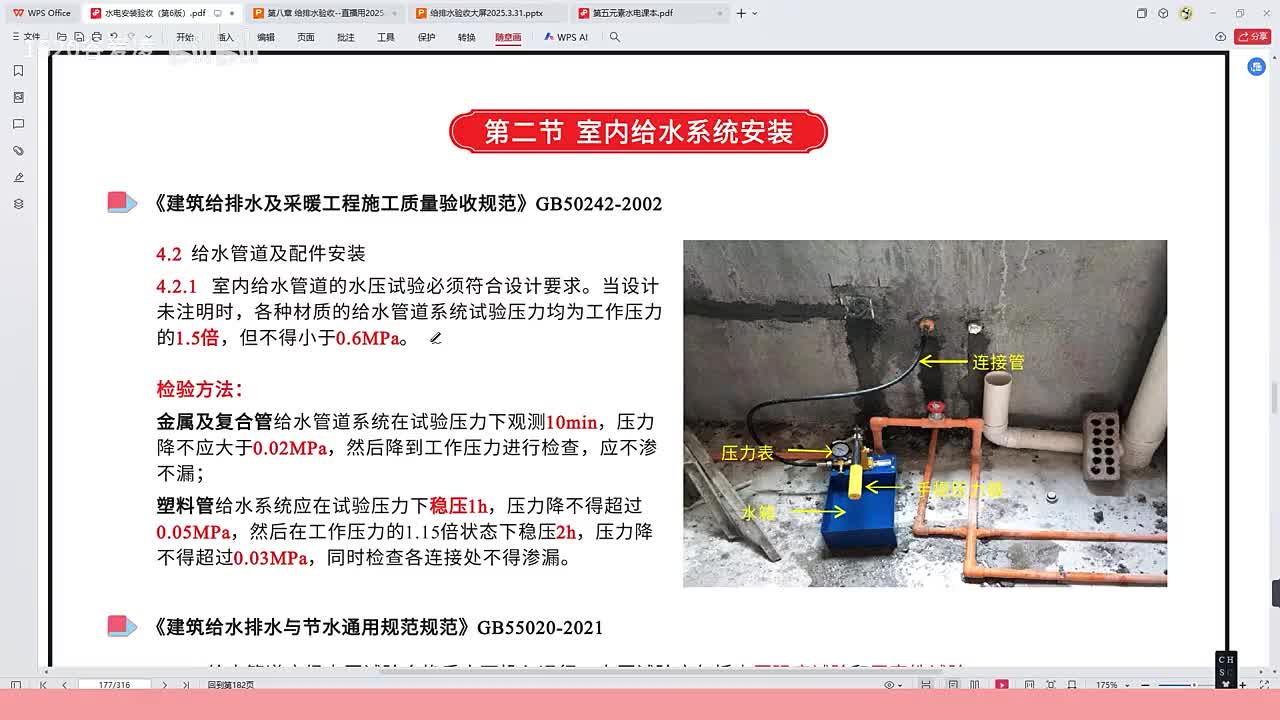This screenshot has height=720, width=1280.
Task: Click the fit page icon in status bar
Action: pos(1053,685)
